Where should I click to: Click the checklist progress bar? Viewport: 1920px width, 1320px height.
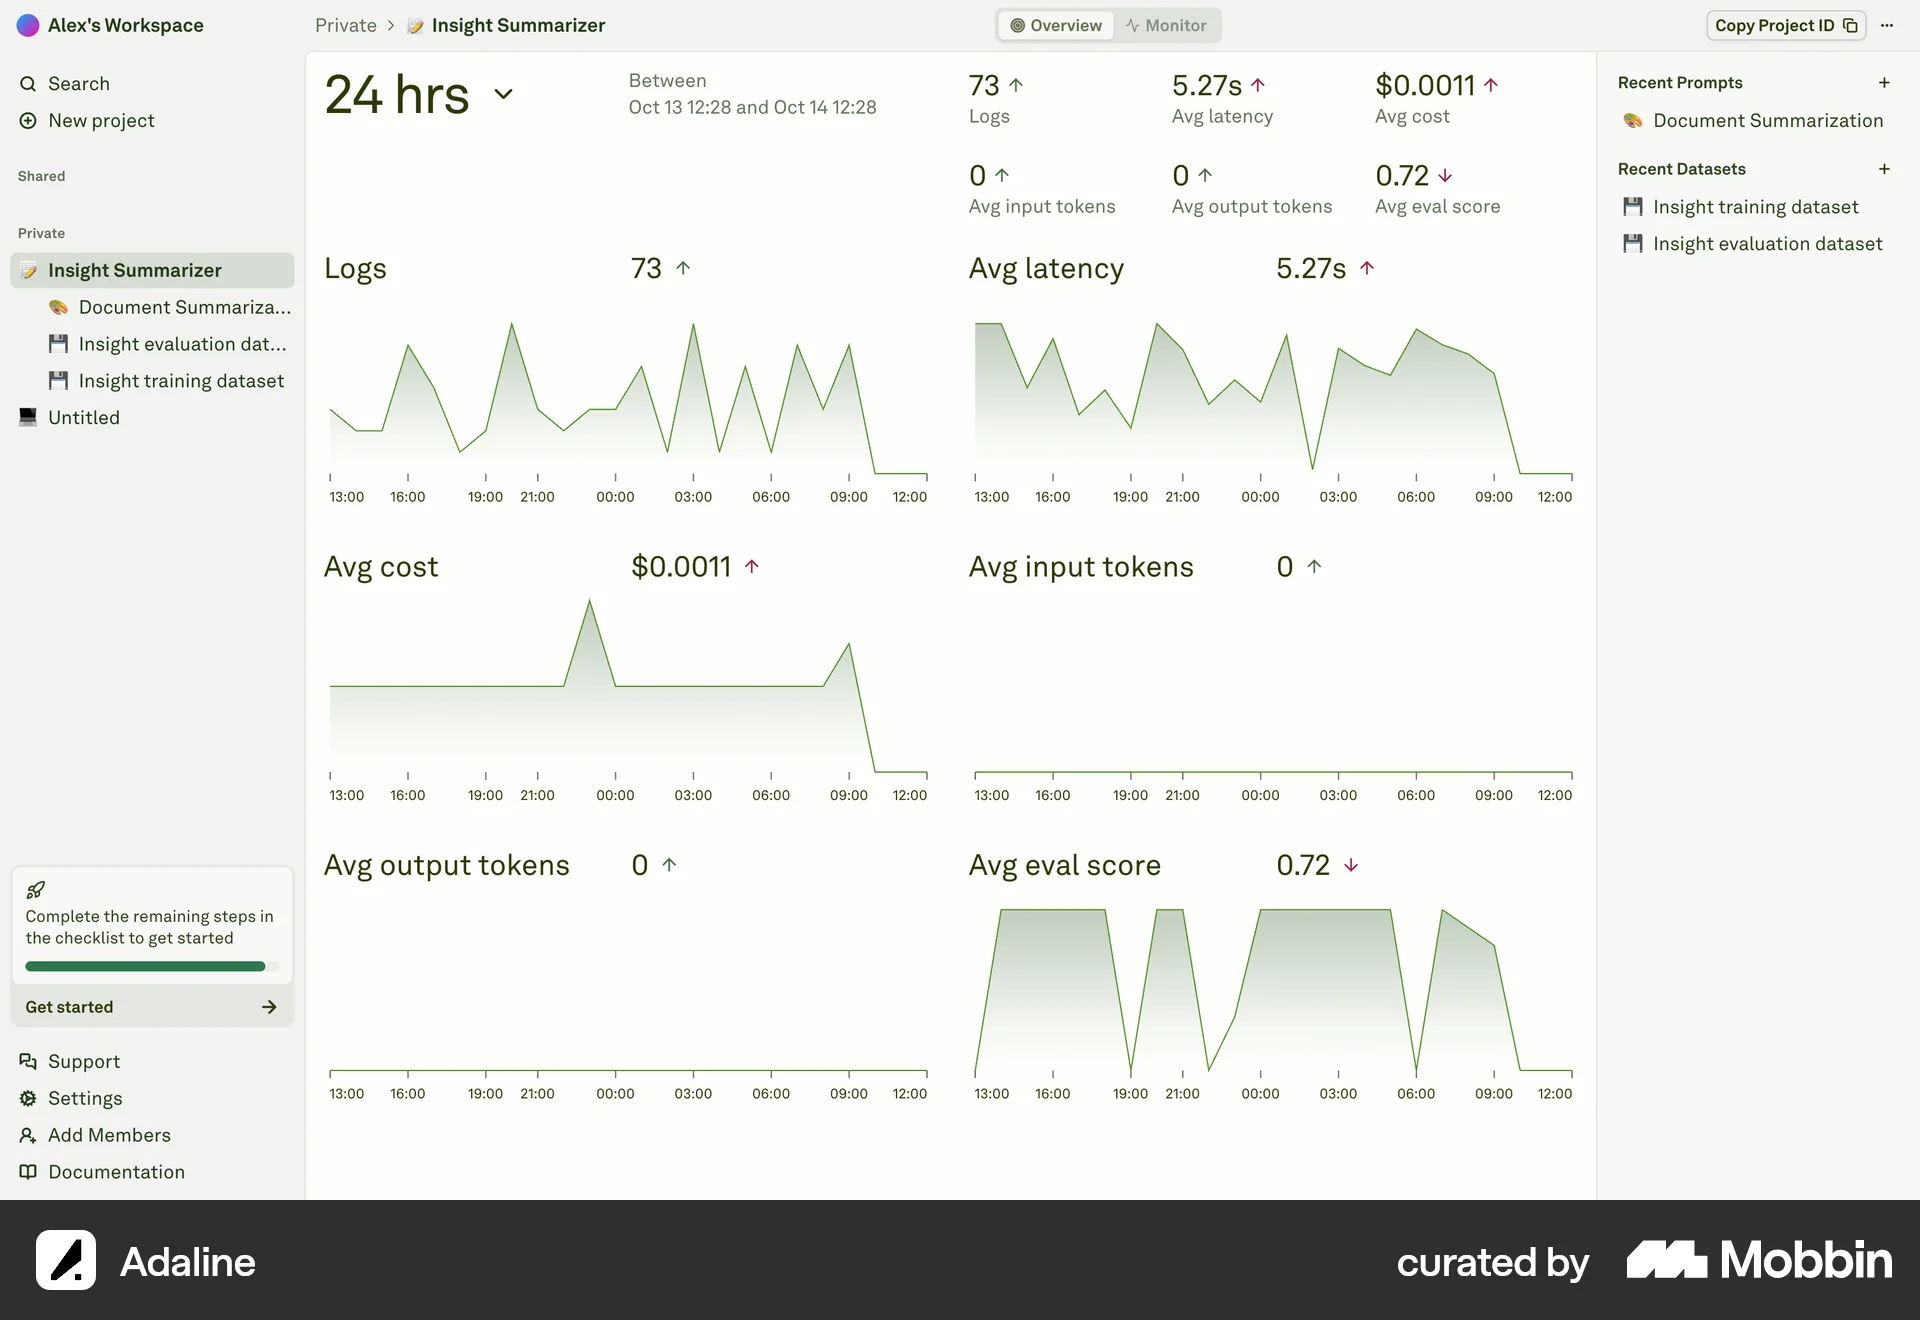pos(150,967)
